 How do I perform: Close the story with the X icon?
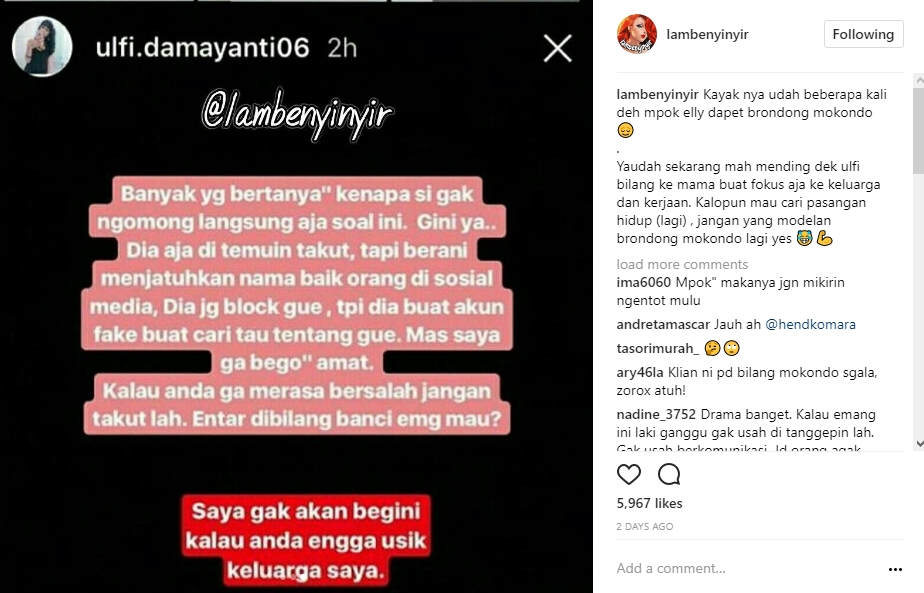coord(557,48)
